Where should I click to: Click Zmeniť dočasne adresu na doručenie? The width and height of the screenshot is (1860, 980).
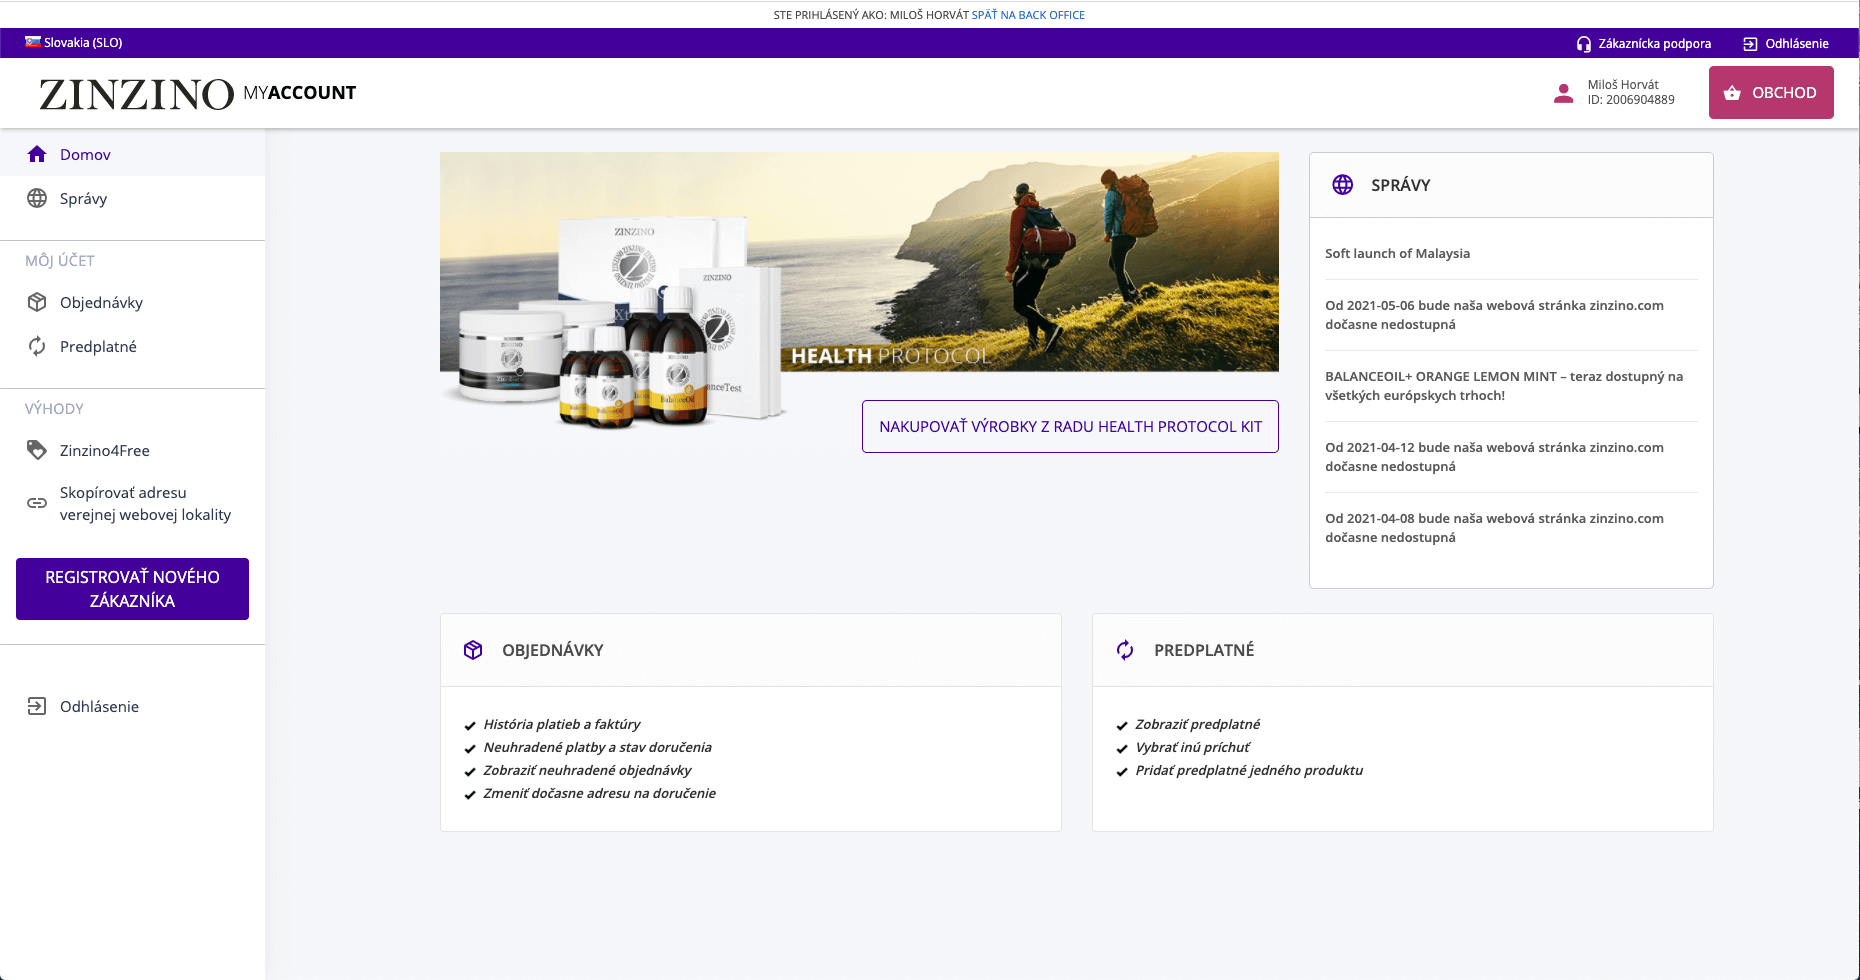[599, 793]
